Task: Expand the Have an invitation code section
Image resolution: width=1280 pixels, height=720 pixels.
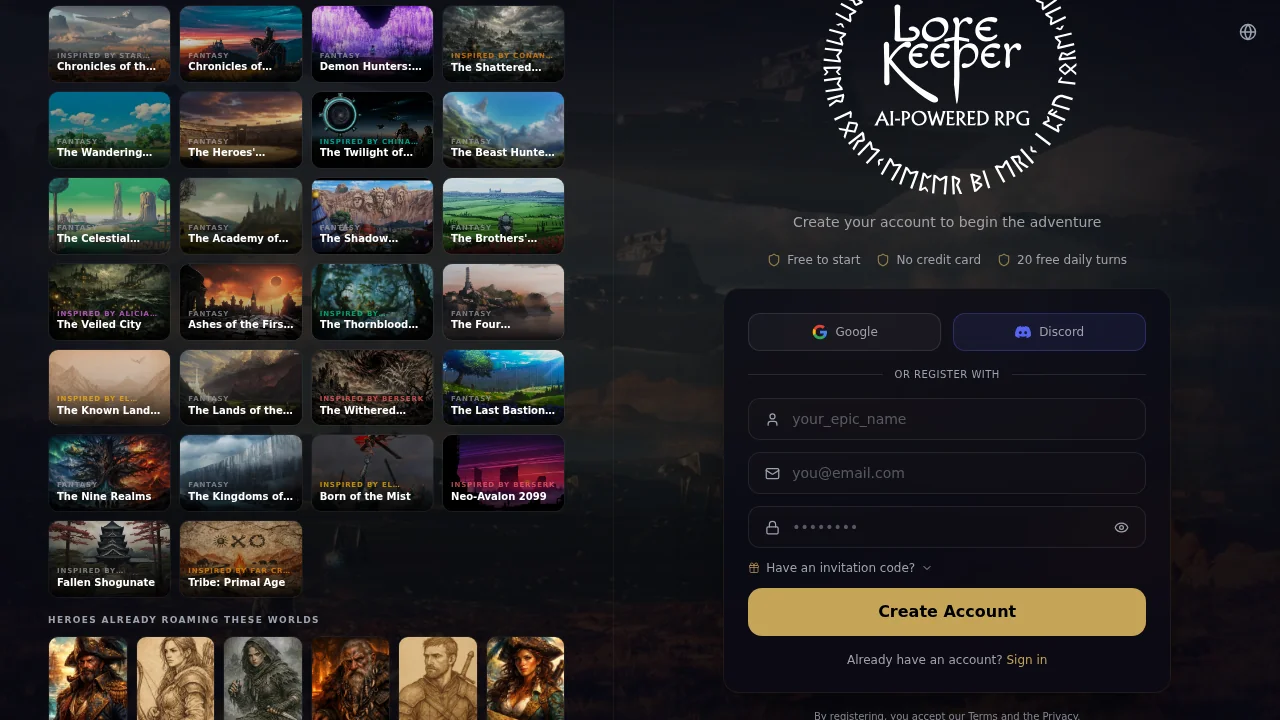Action: (840, 567)
